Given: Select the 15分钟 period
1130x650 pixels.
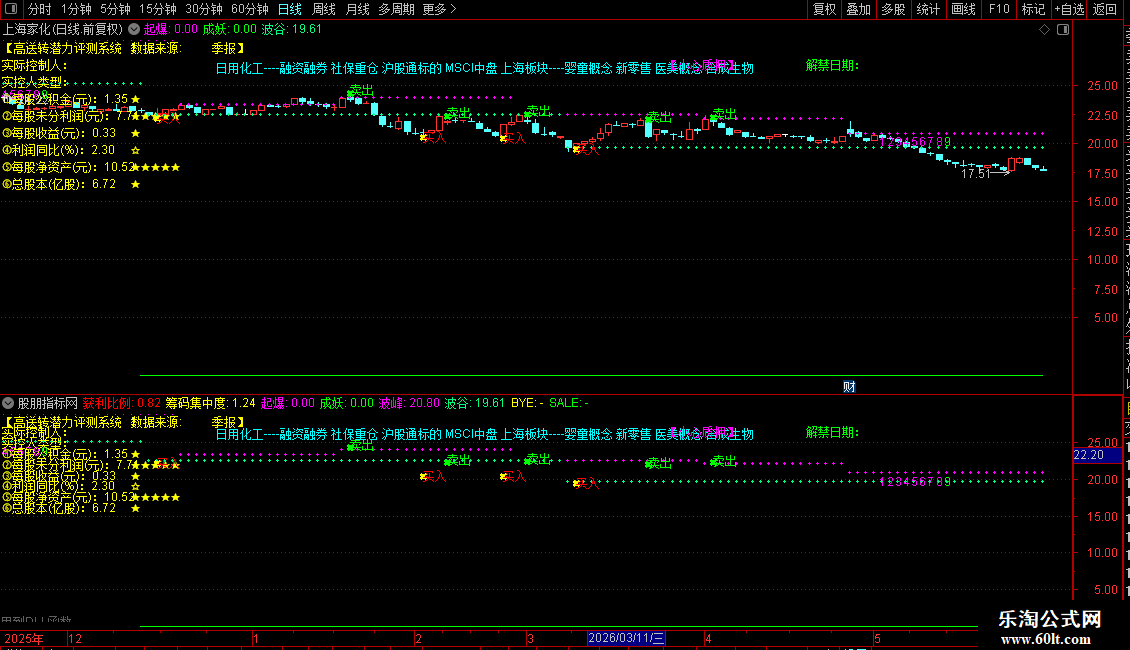Looking at the screenshot, I should pyautogui.click(x=158, y=9).
